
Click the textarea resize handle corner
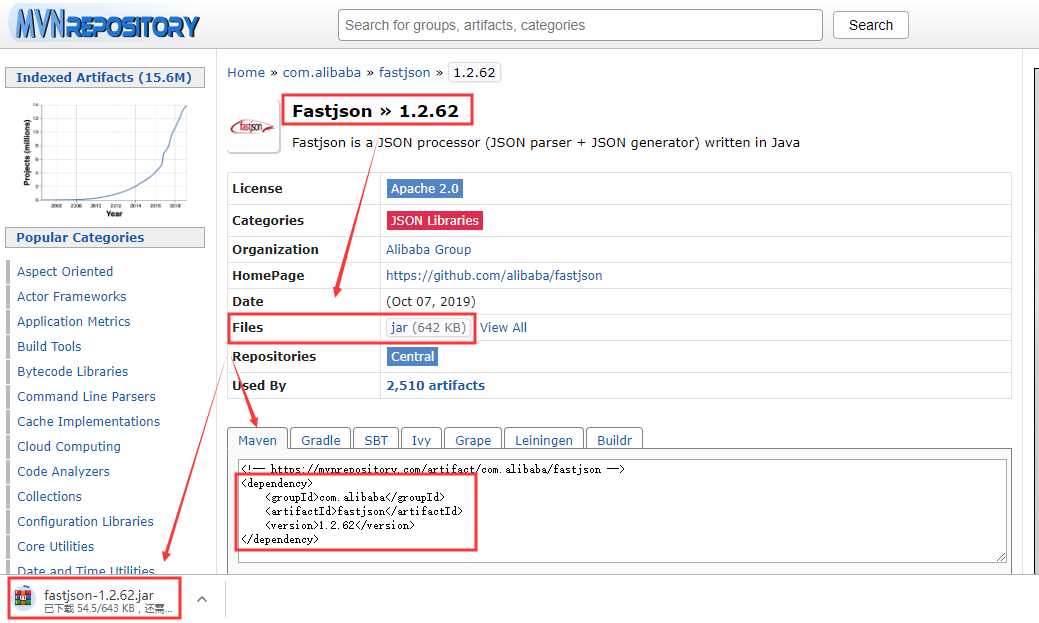(1001, 557)
